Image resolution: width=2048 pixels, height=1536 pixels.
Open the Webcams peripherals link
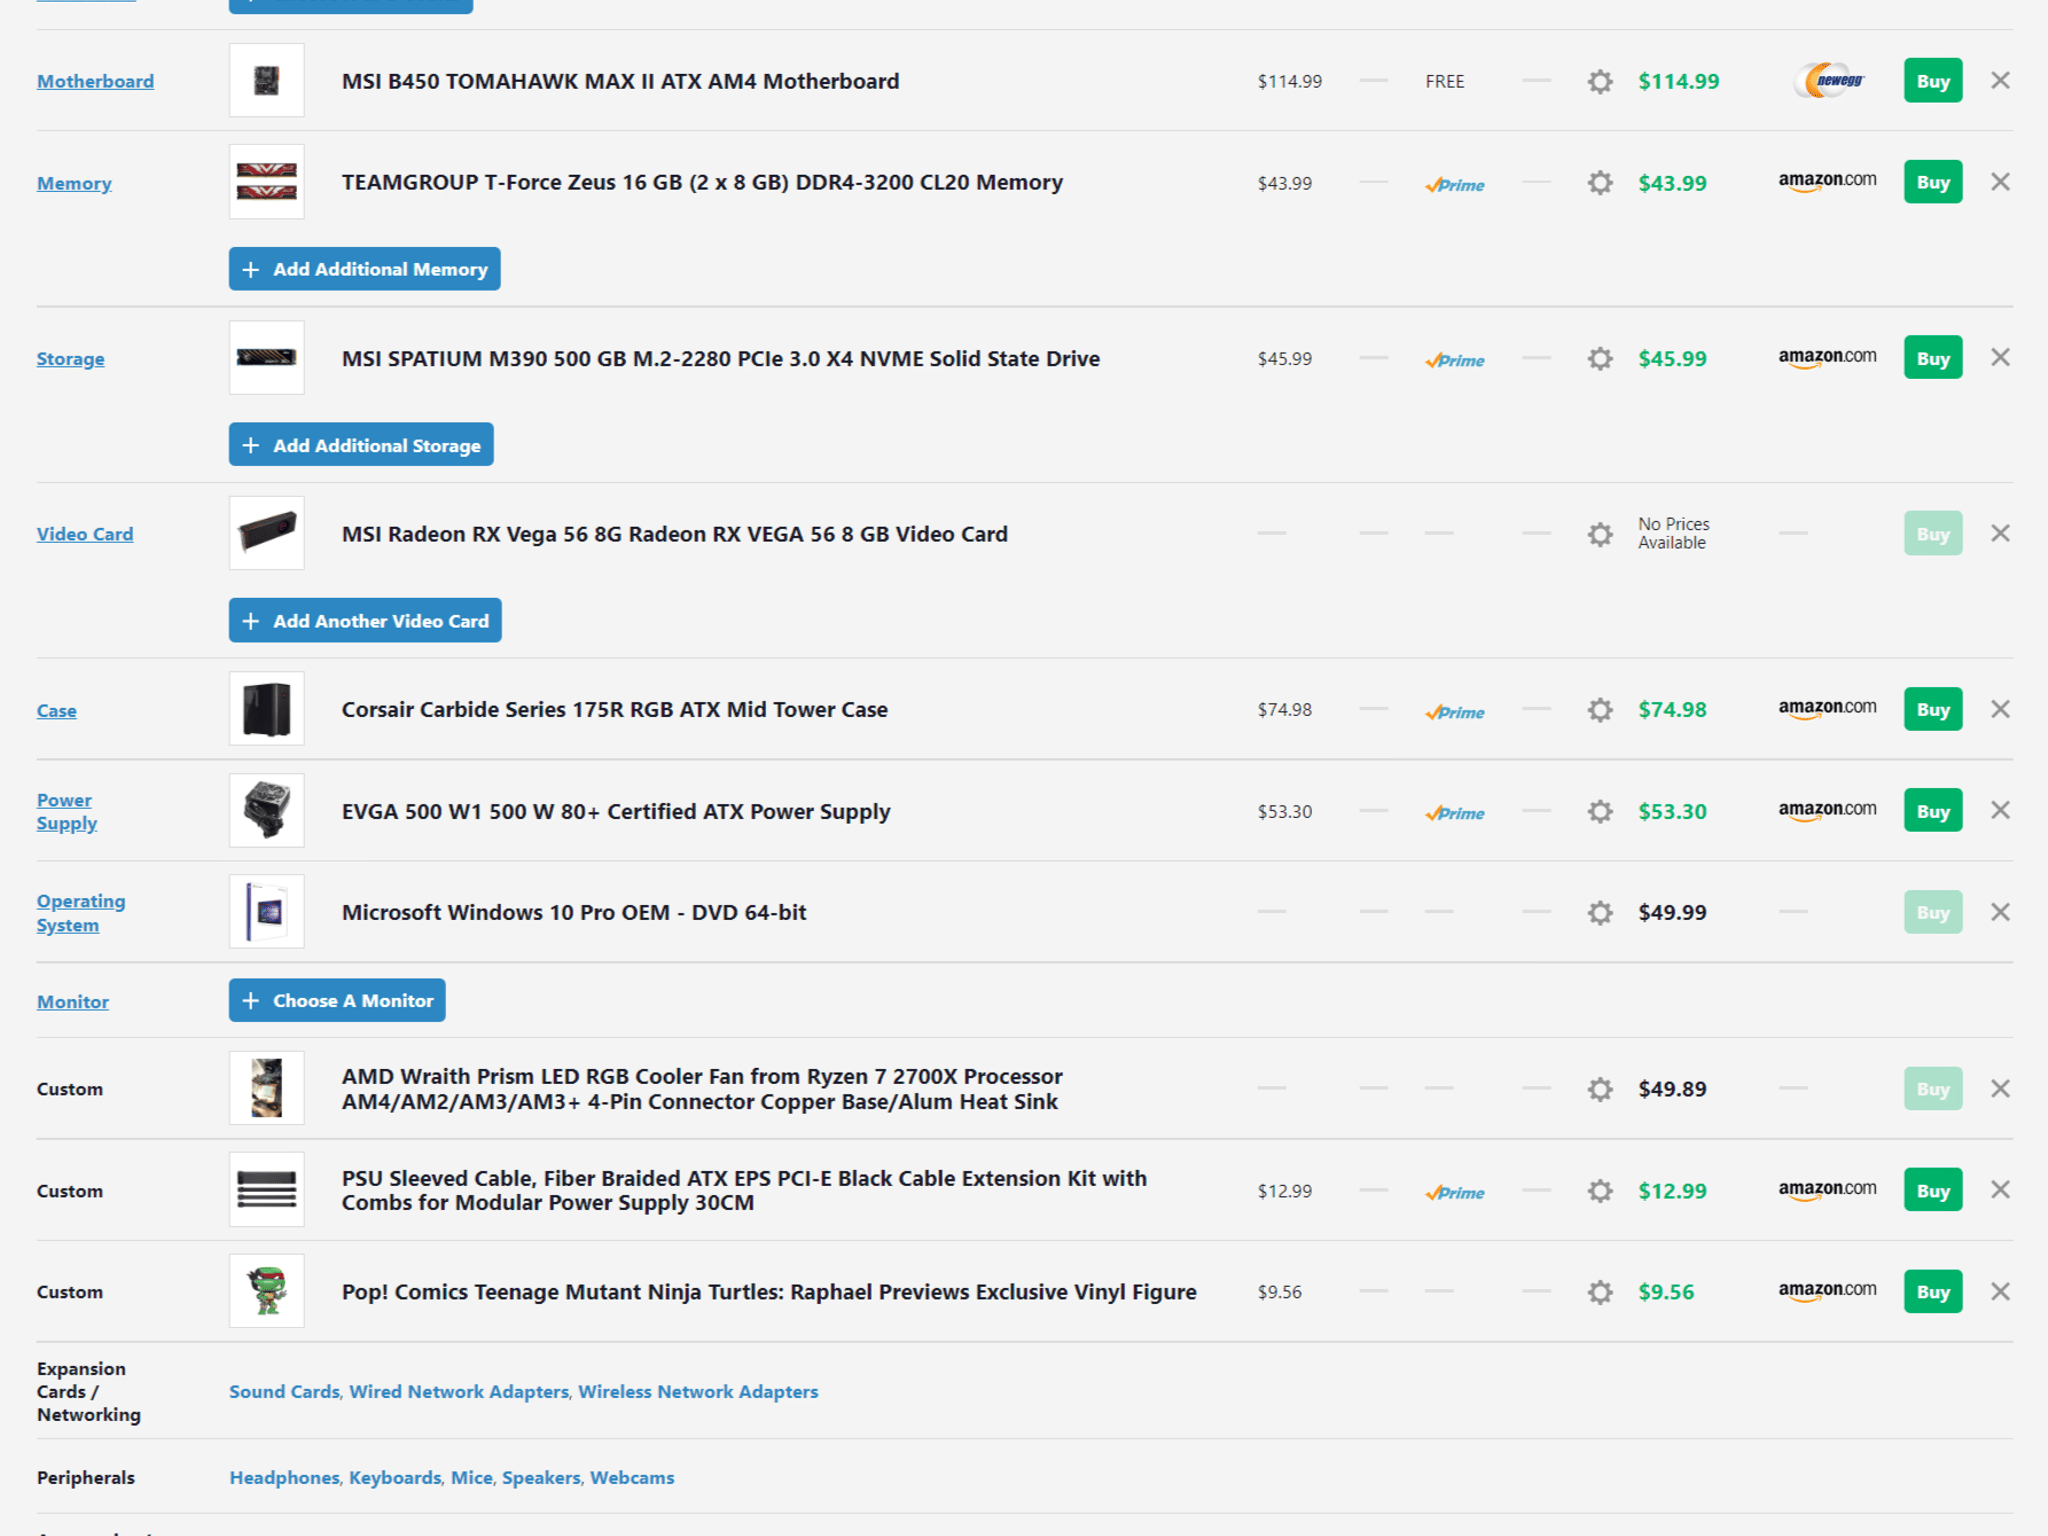(632, 1477)
